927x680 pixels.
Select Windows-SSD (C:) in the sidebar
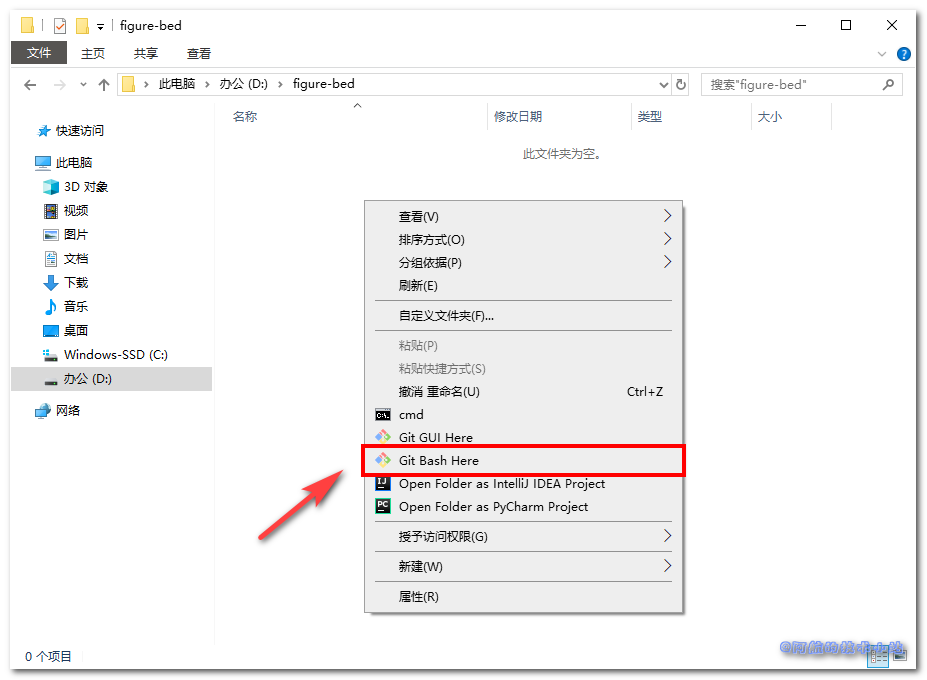coord(115,355)
